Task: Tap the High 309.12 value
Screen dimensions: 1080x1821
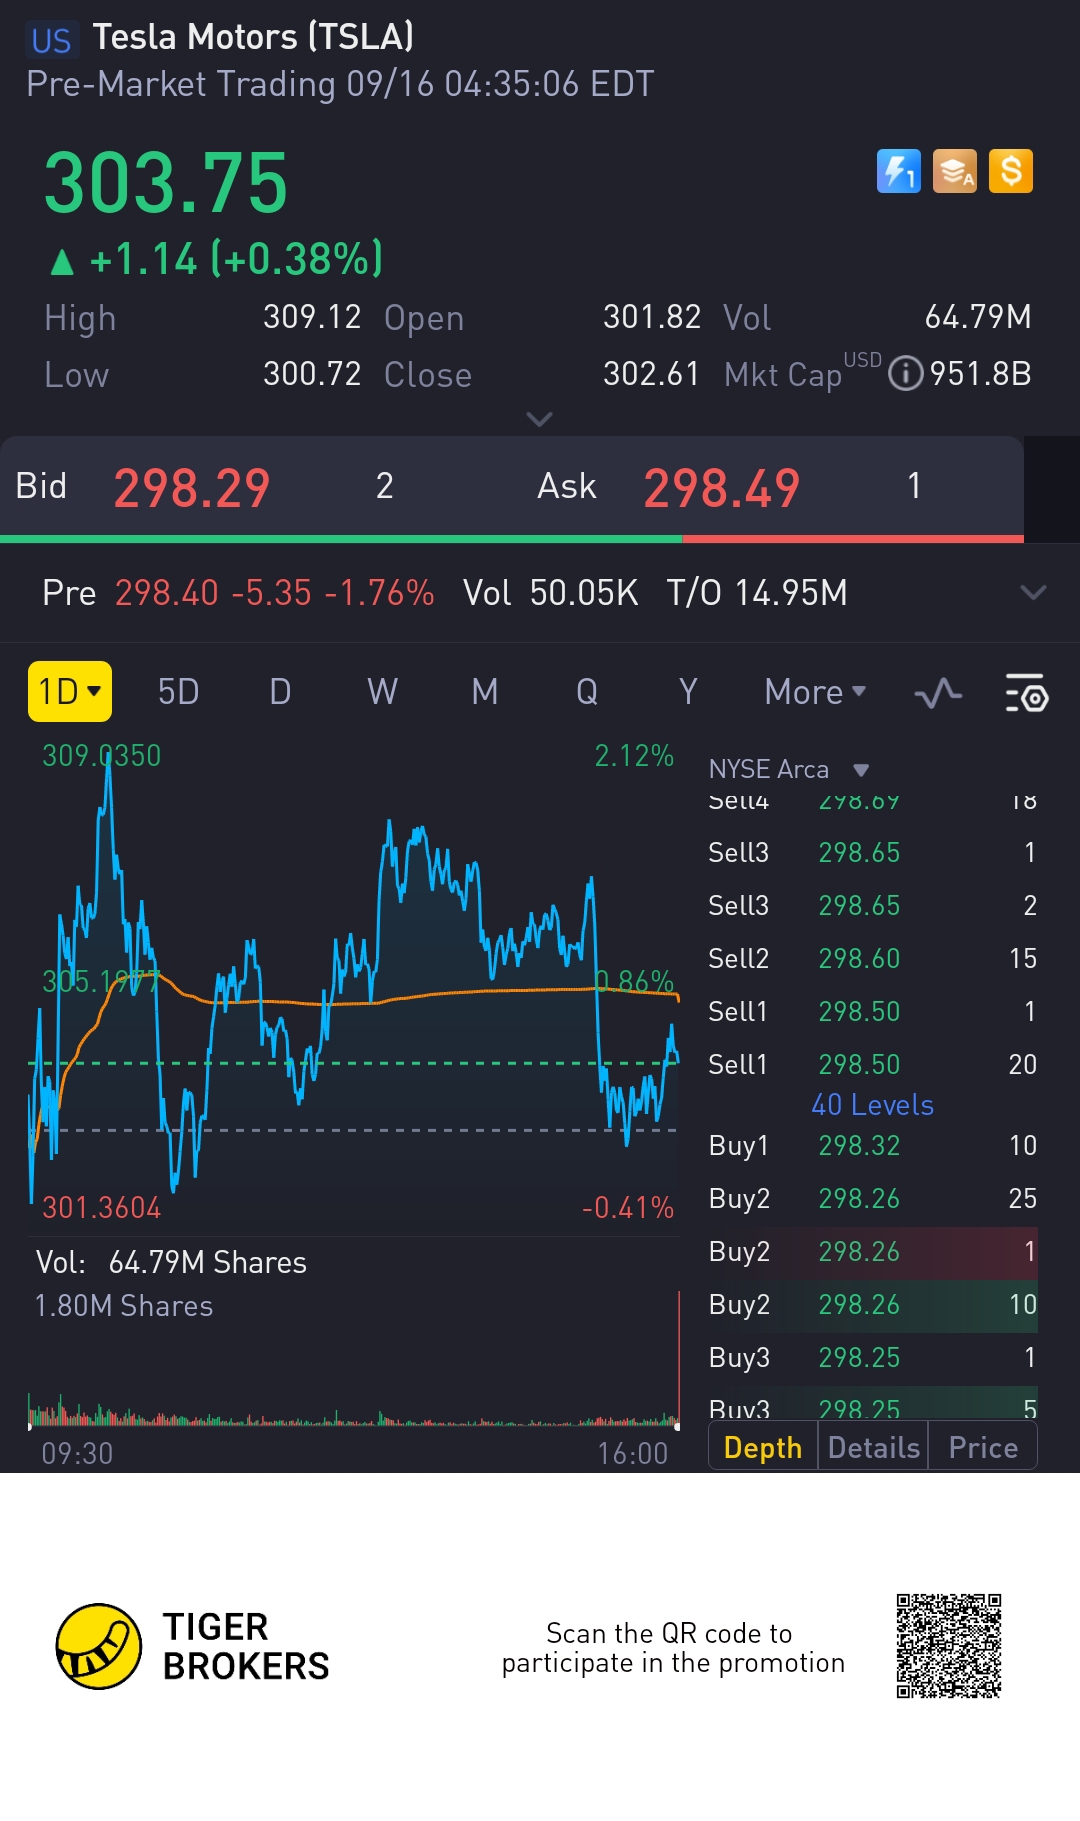Action: [x=312, y=317]
